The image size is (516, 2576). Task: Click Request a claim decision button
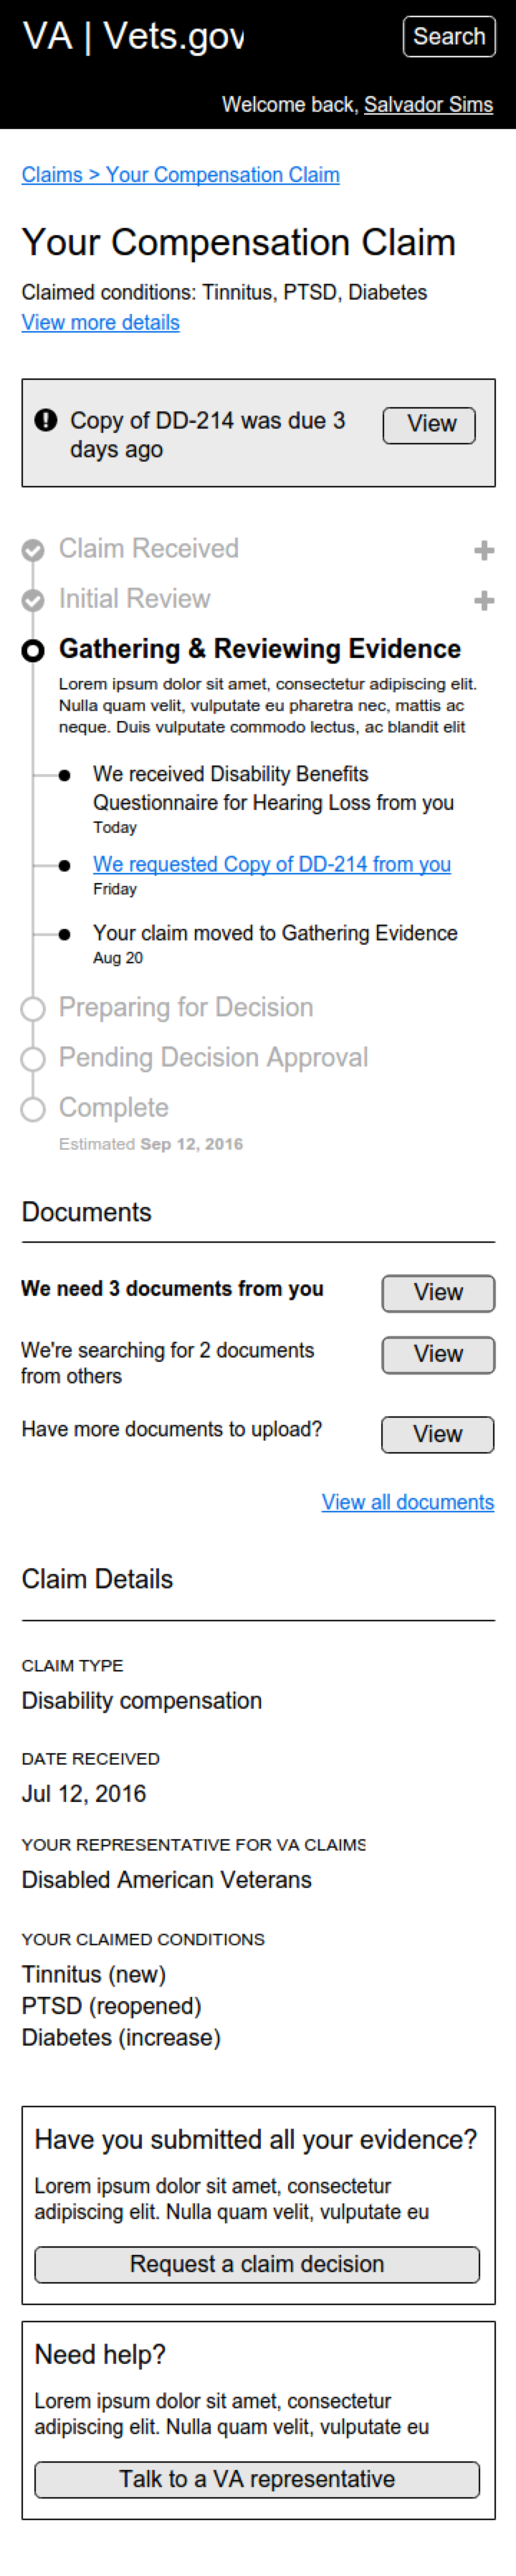pos(257,2264)
